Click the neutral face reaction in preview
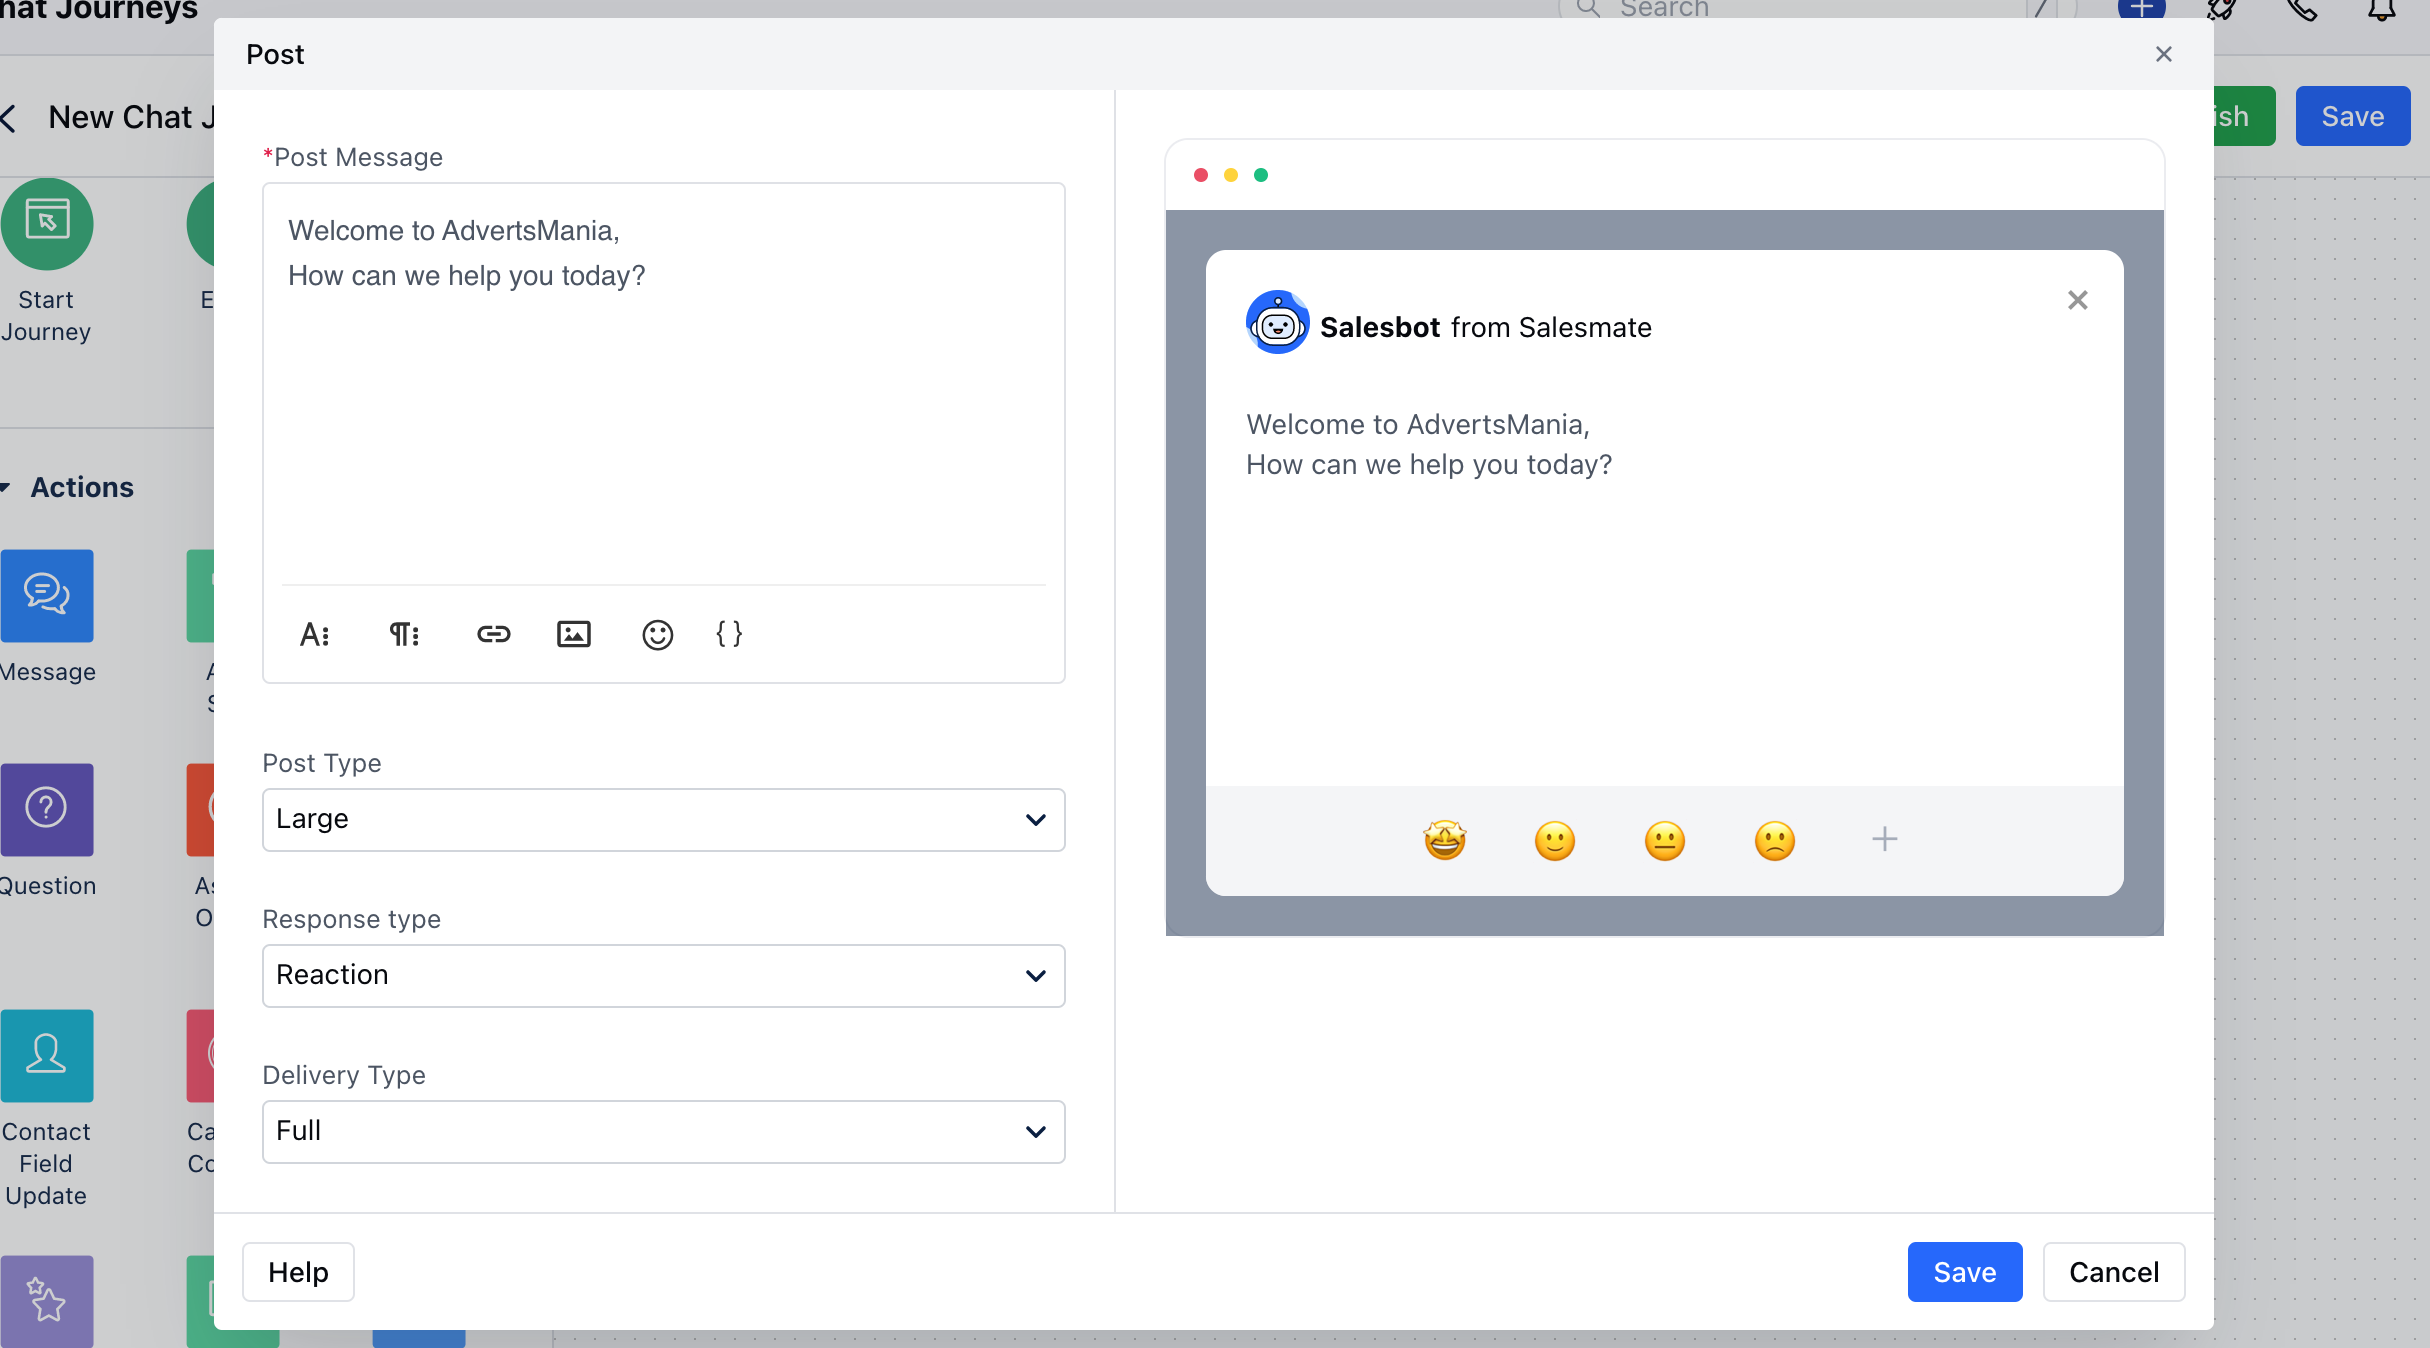 point(1664,840)
